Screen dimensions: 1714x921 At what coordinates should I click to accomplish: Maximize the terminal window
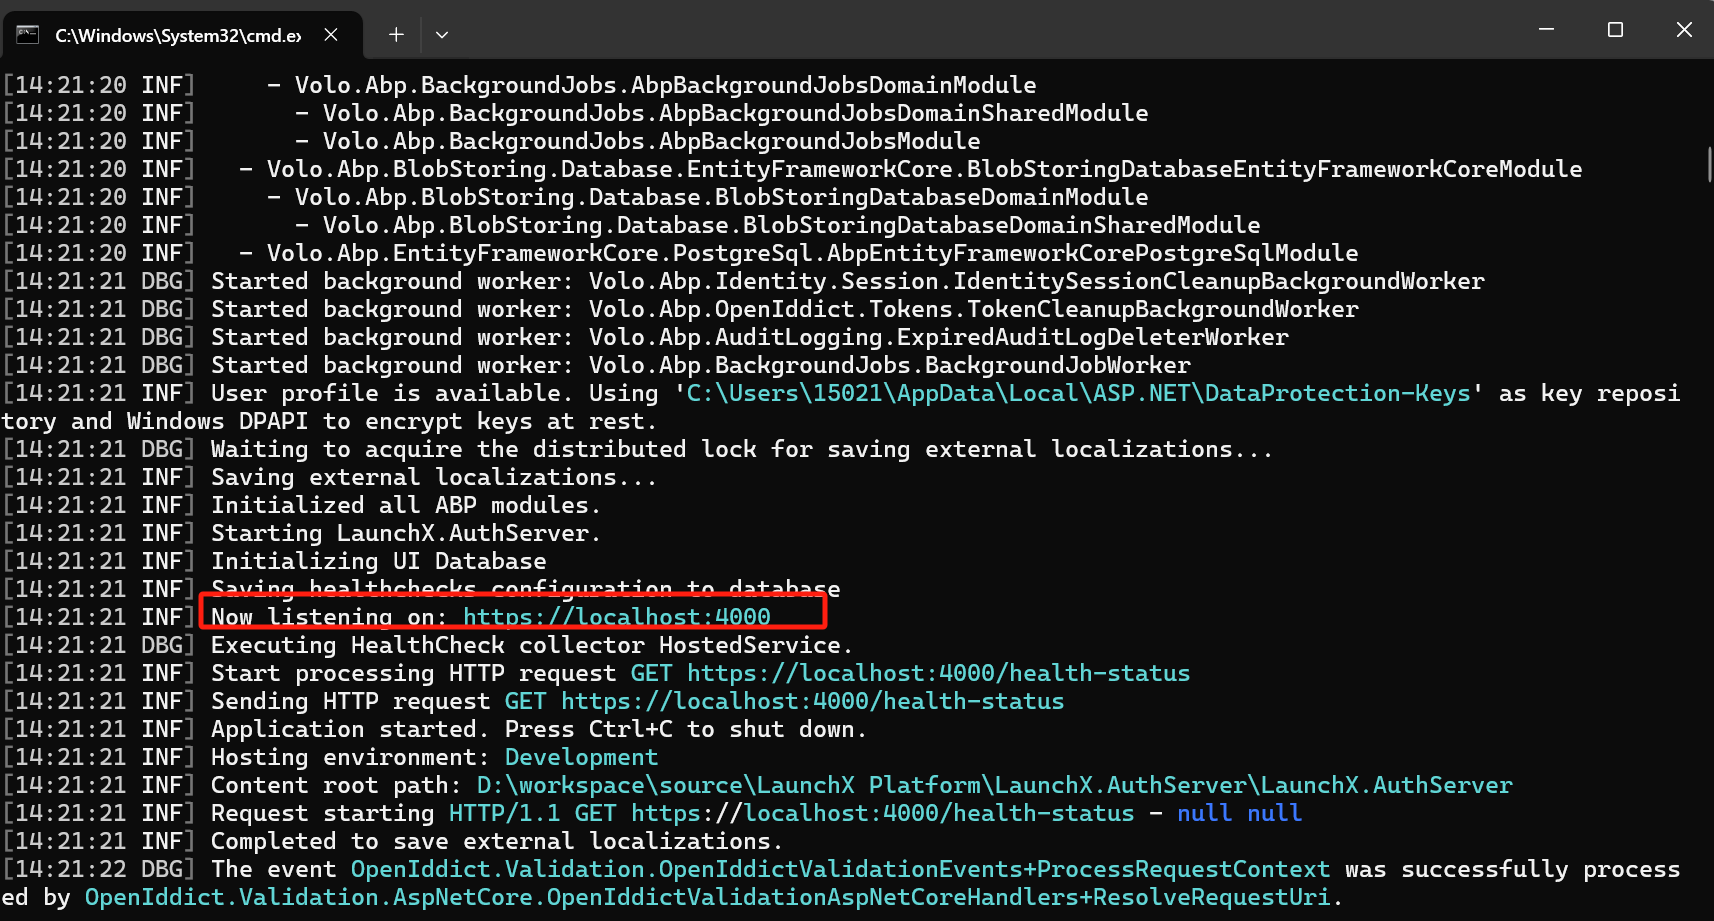pos(1615,30)
